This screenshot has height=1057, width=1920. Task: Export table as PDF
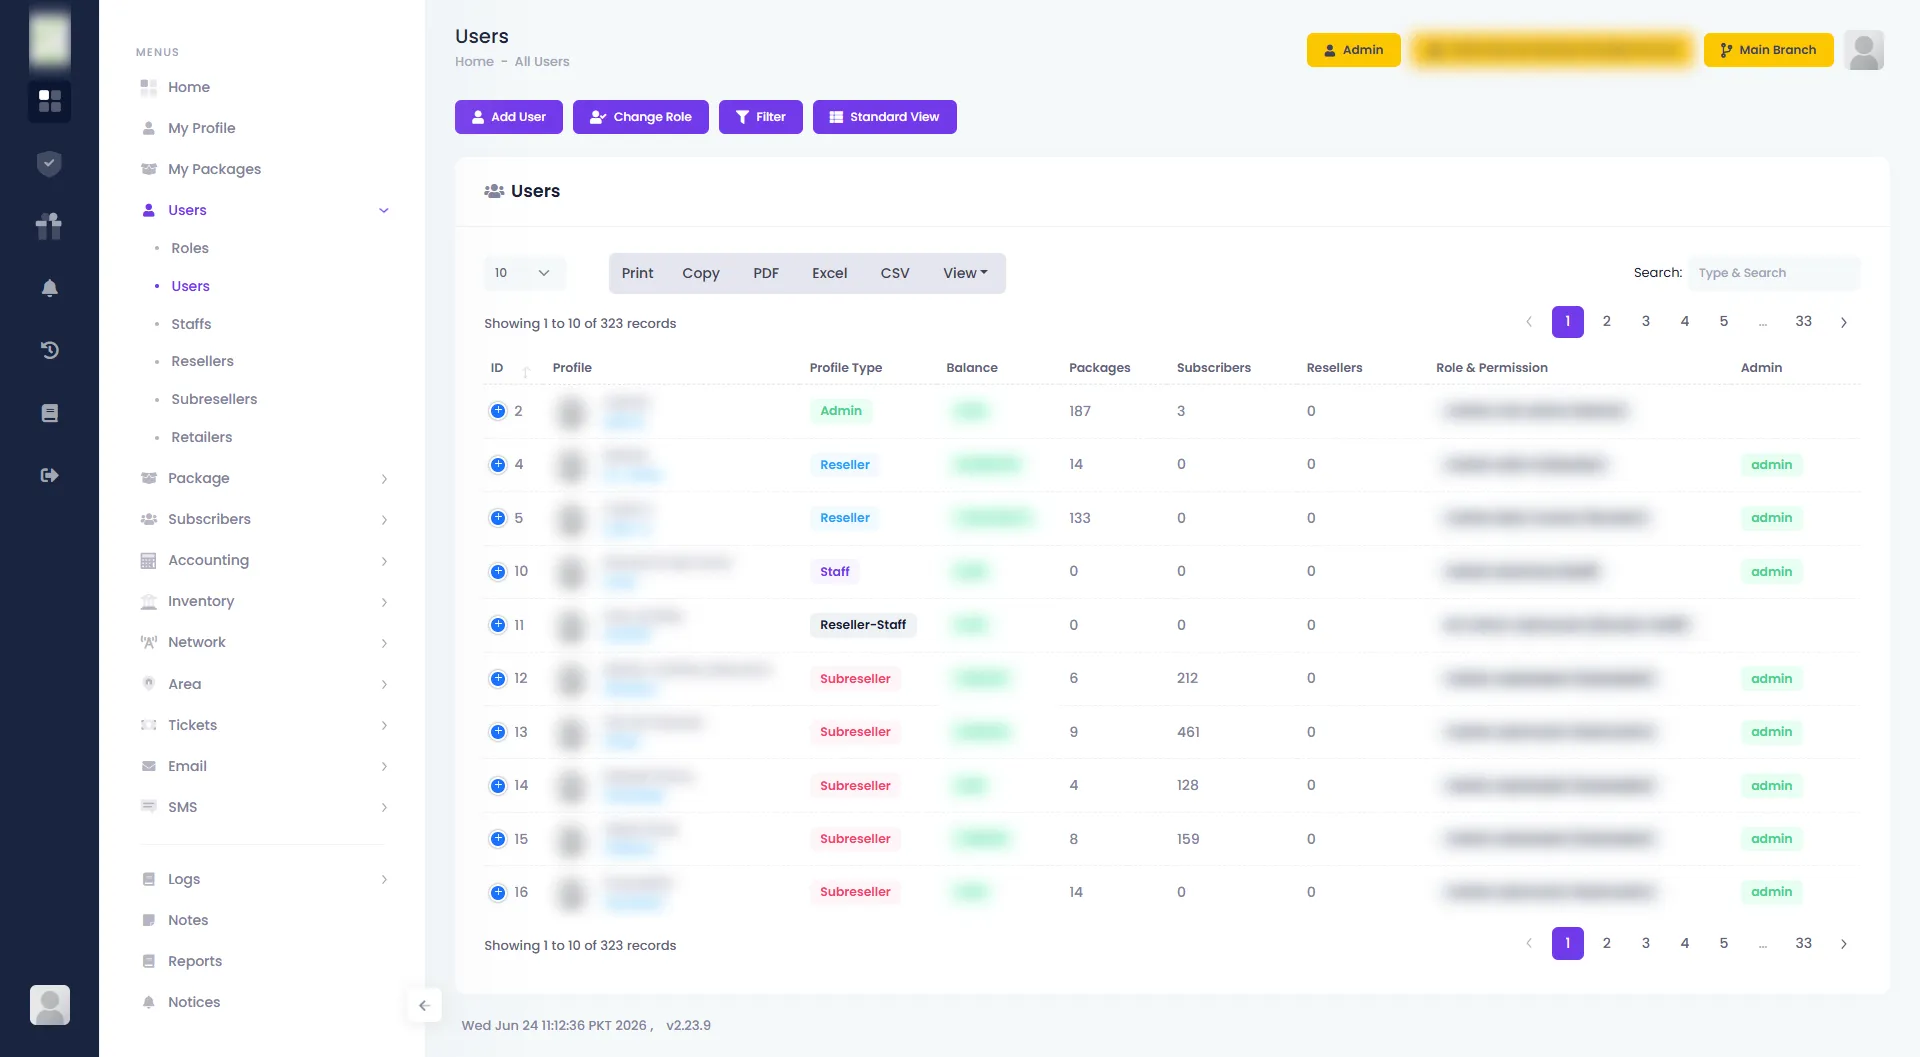766,273
